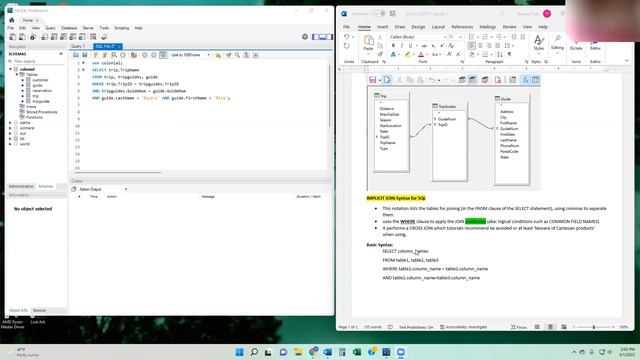Click the Windows Start button on taskbar
This screenshot has height=360, width=640.
pos(240,352)
